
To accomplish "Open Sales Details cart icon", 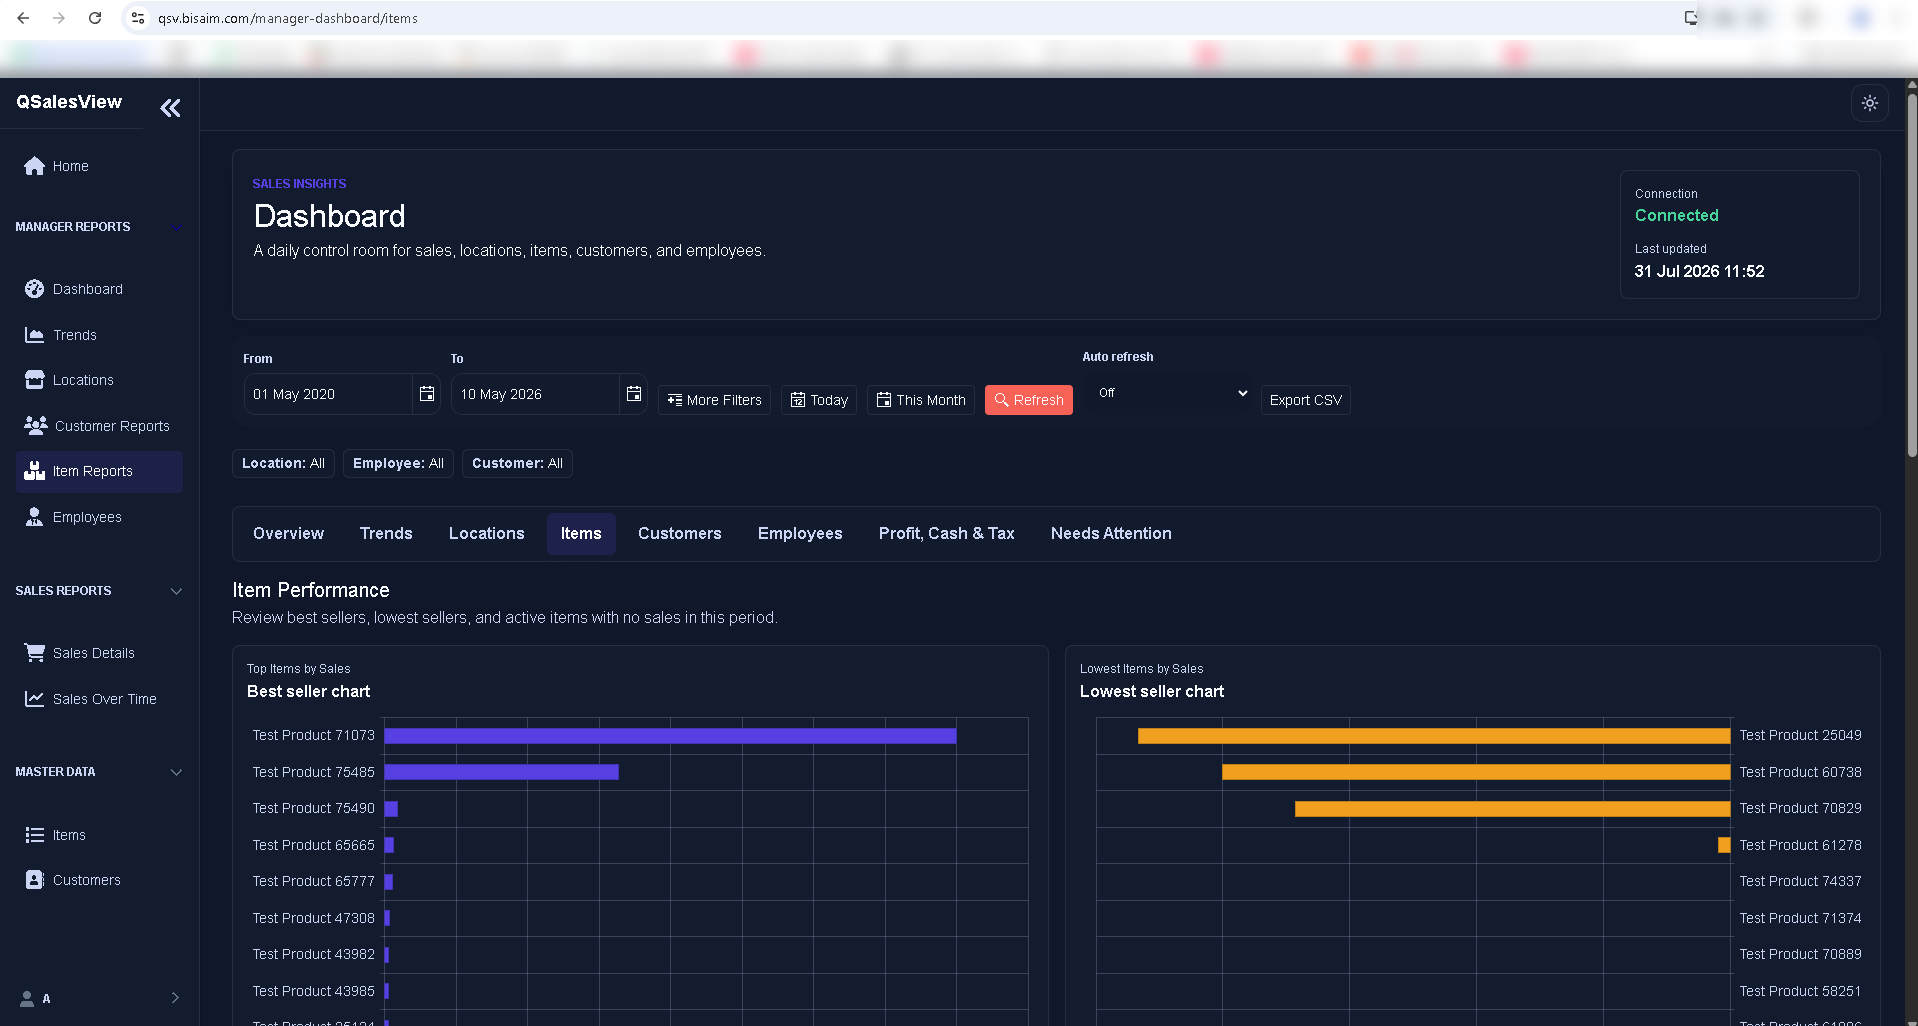I will [x=35, y=653].
